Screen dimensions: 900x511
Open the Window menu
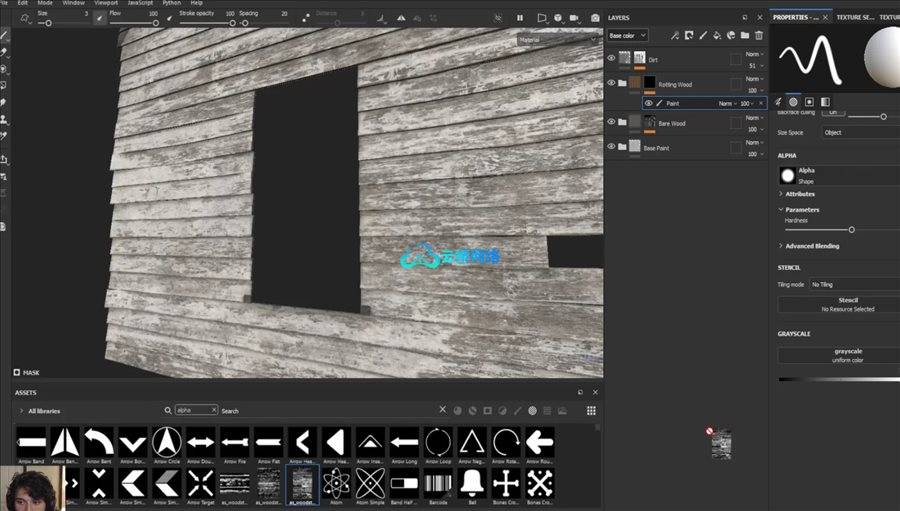(73, 3)
